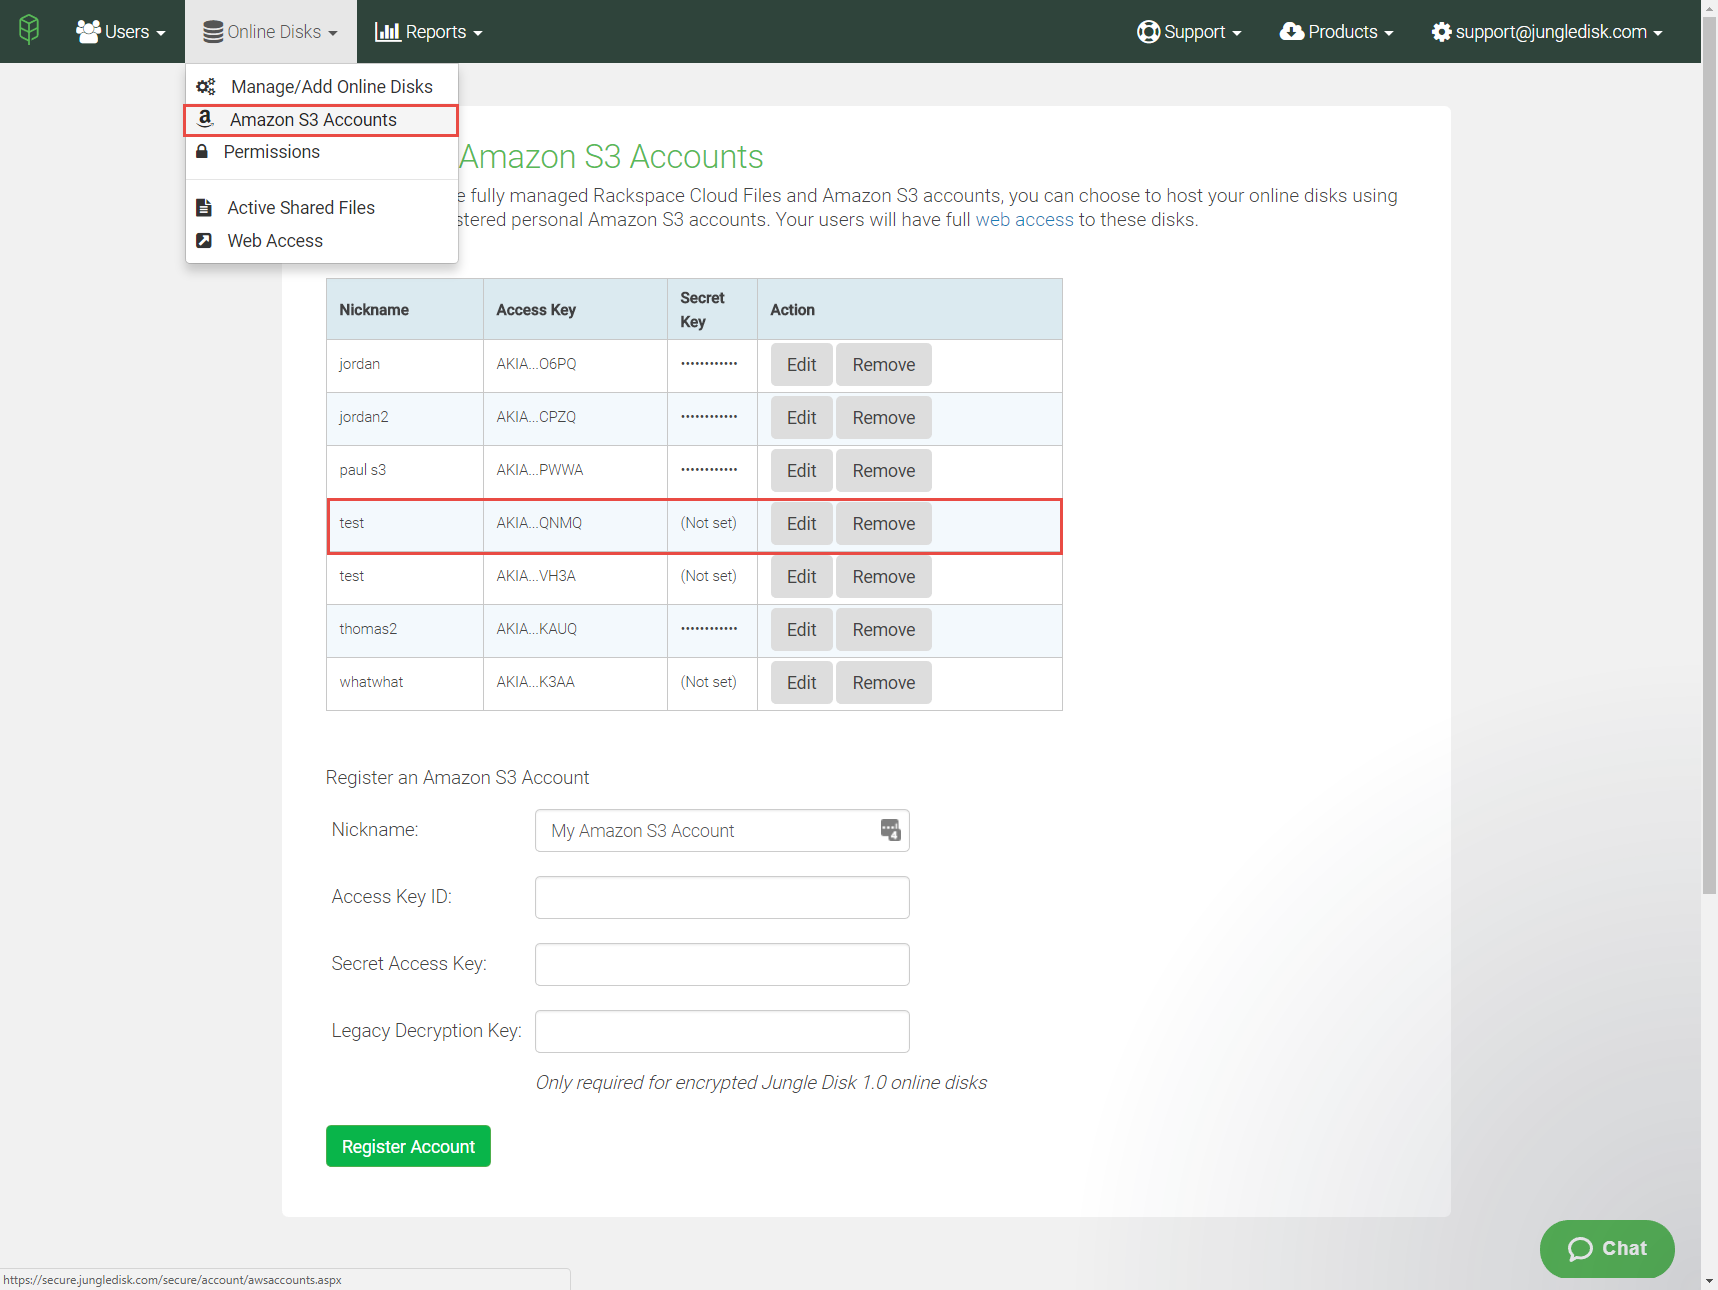This screenshot has width=1718, height=1290.
Task: Click the Secret Key column header
Action: pos(713,310)
